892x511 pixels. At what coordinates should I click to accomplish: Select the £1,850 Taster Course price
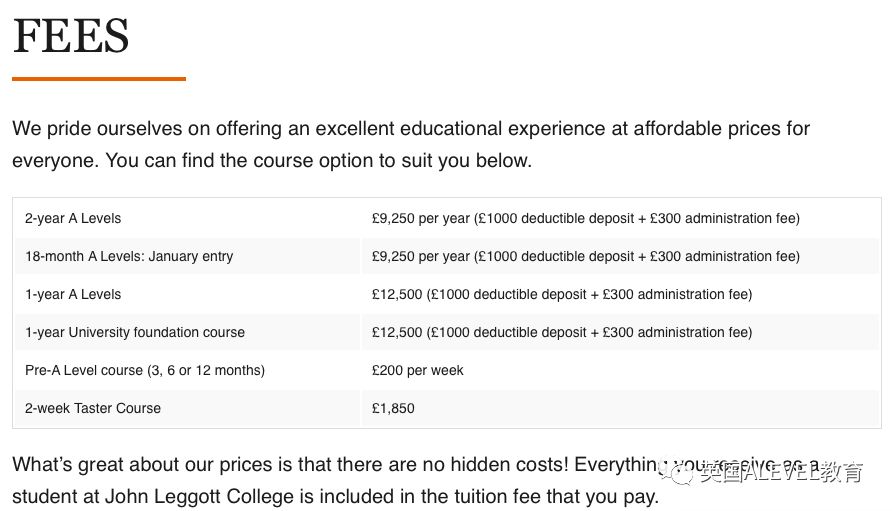click(393, 409)
